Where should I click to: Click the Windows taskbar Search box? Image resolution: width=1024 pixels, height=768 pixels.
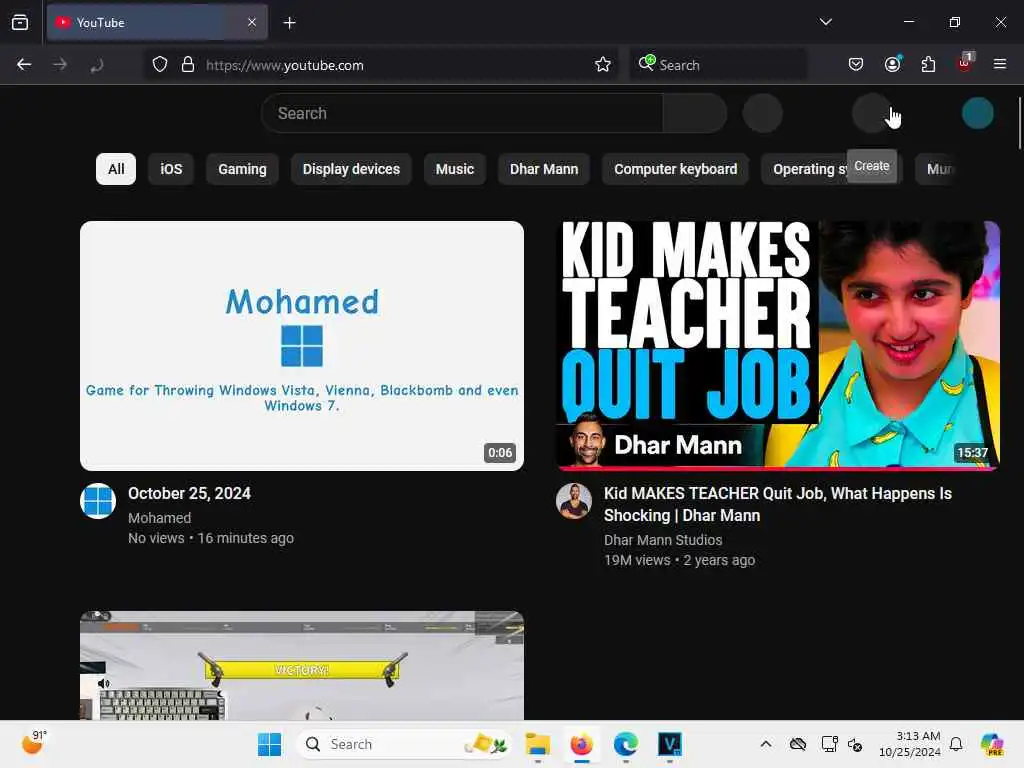(x=404, y=744)
